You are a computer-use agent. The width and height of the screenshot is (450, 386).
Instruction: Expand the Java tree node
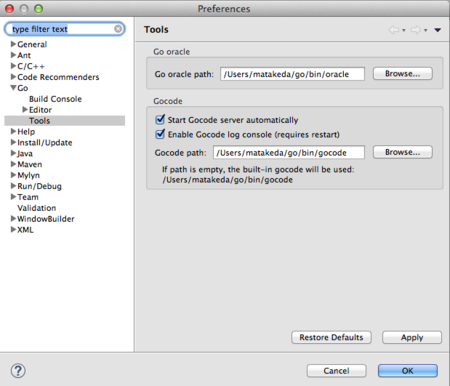[13, 153]
